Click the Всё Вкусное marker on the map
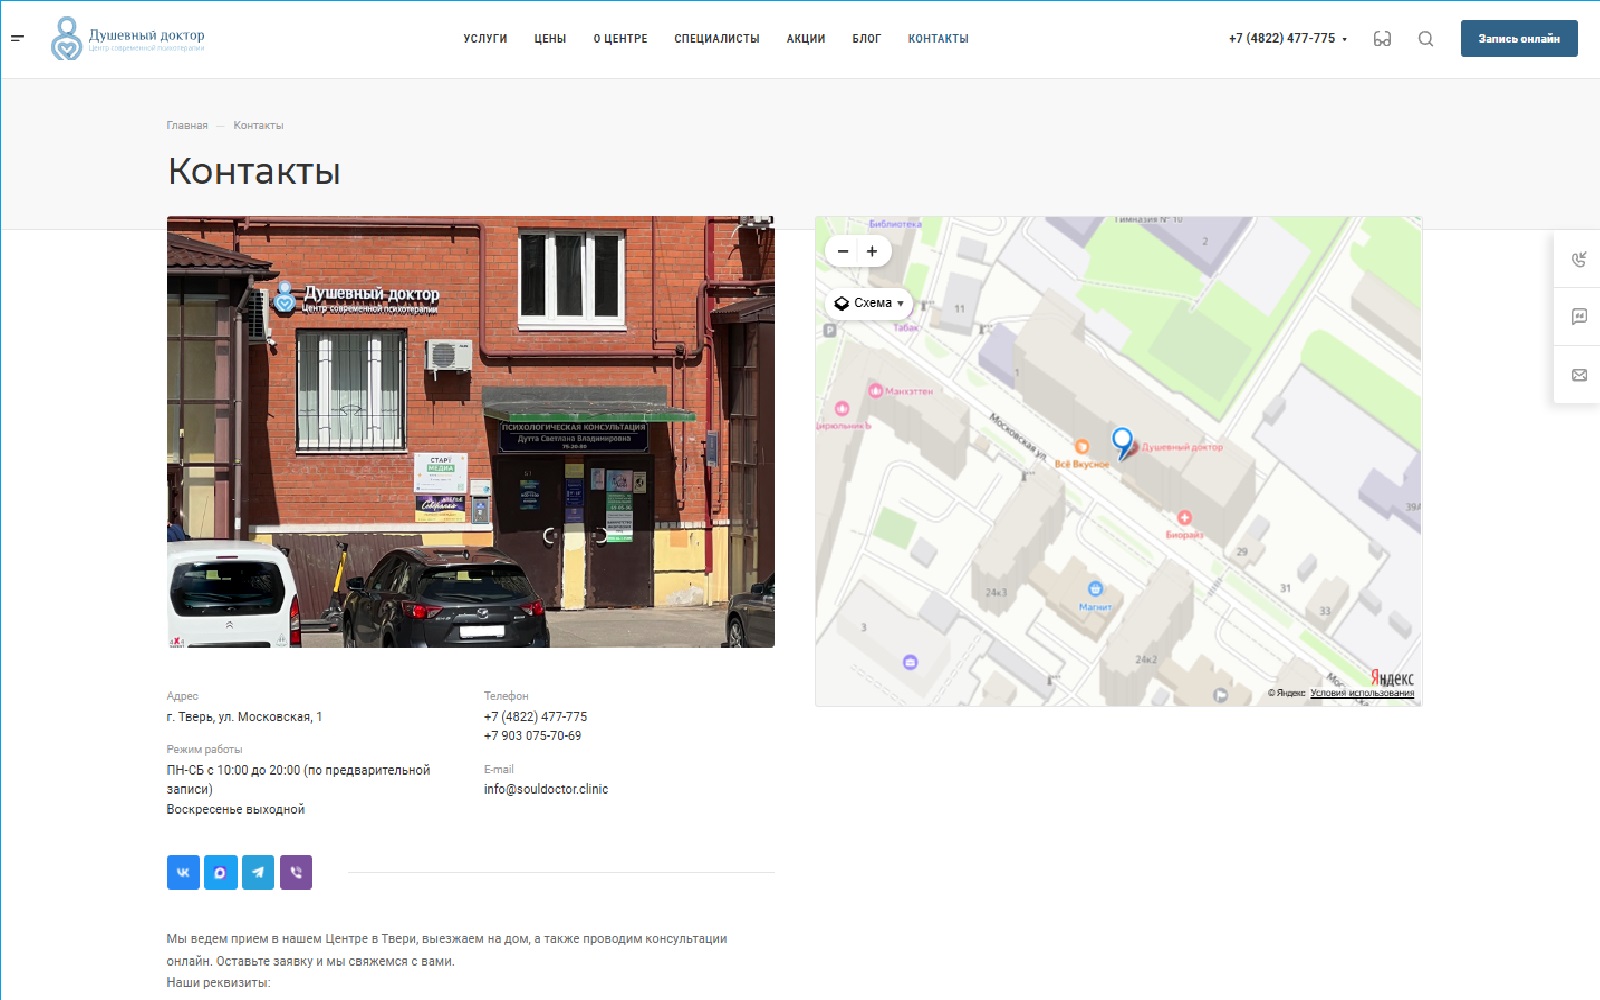Viewport: 1600px width, 1000px height. pos(1081,447)
